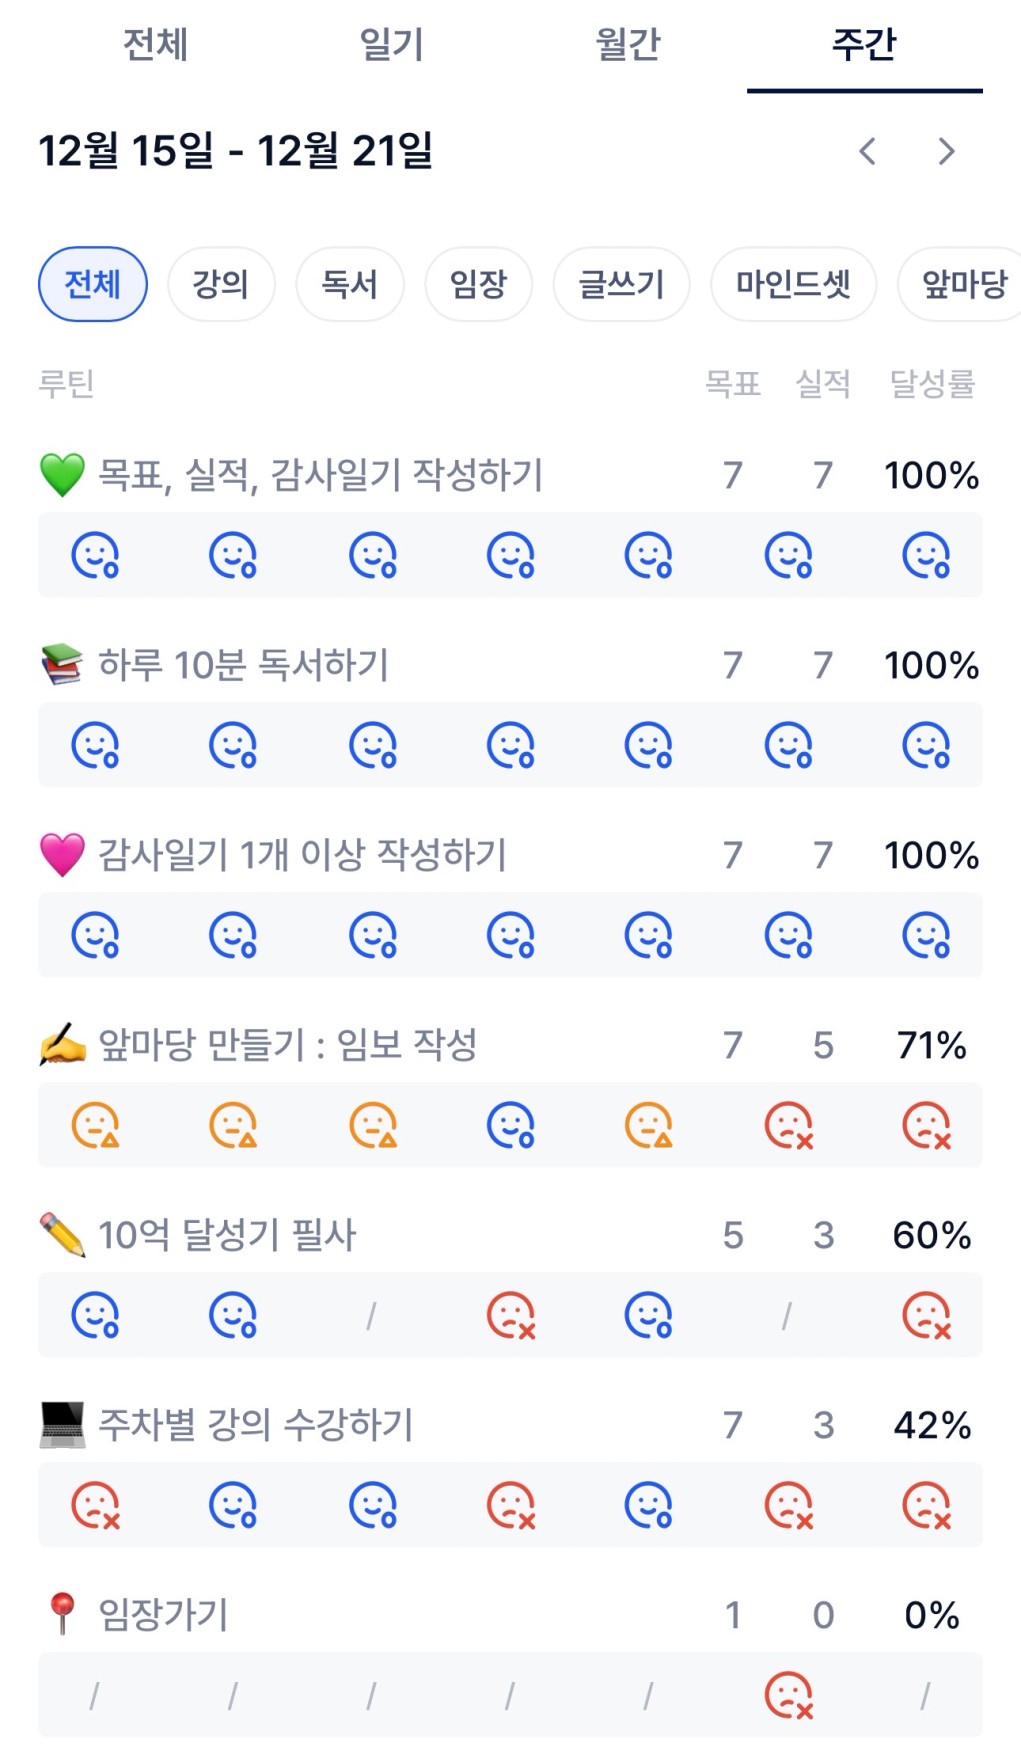Go to previous week with left chevron
The width and height of the screenshot is (1021, 1747).
(x=867, y=152)
